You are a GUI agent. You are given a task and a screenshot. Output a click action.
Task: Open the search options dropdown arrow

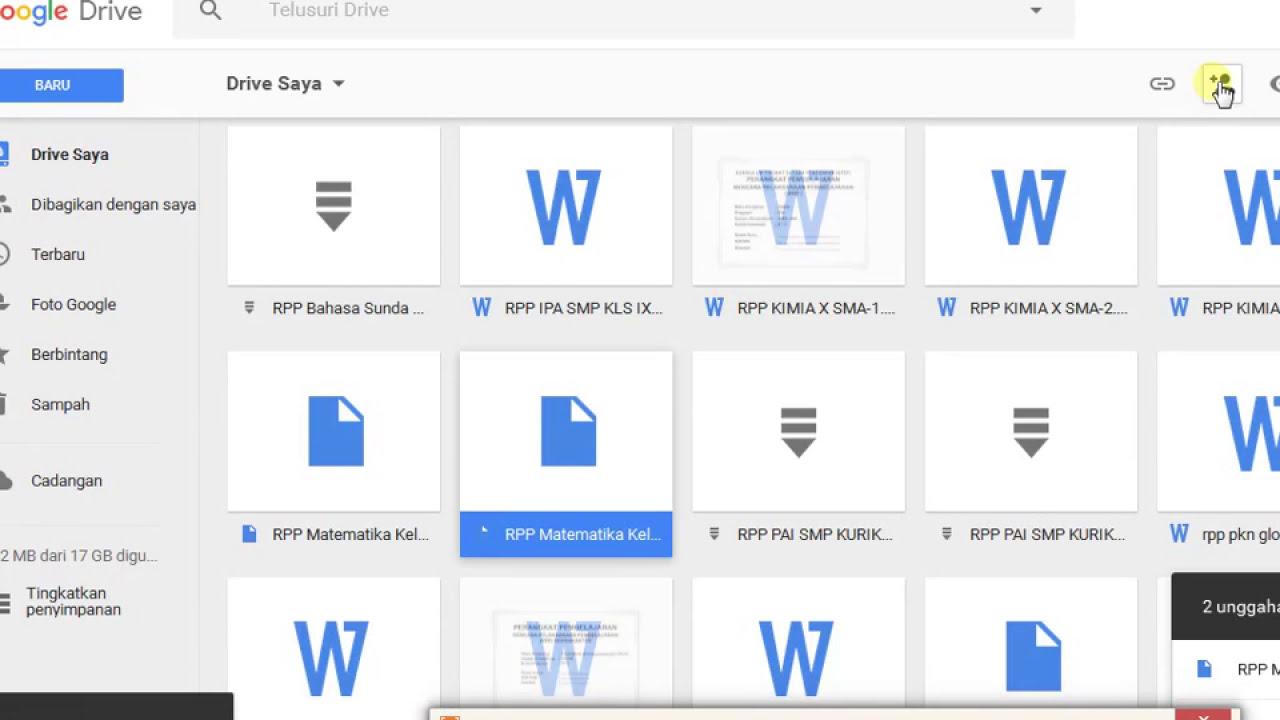coord(1036,10)
